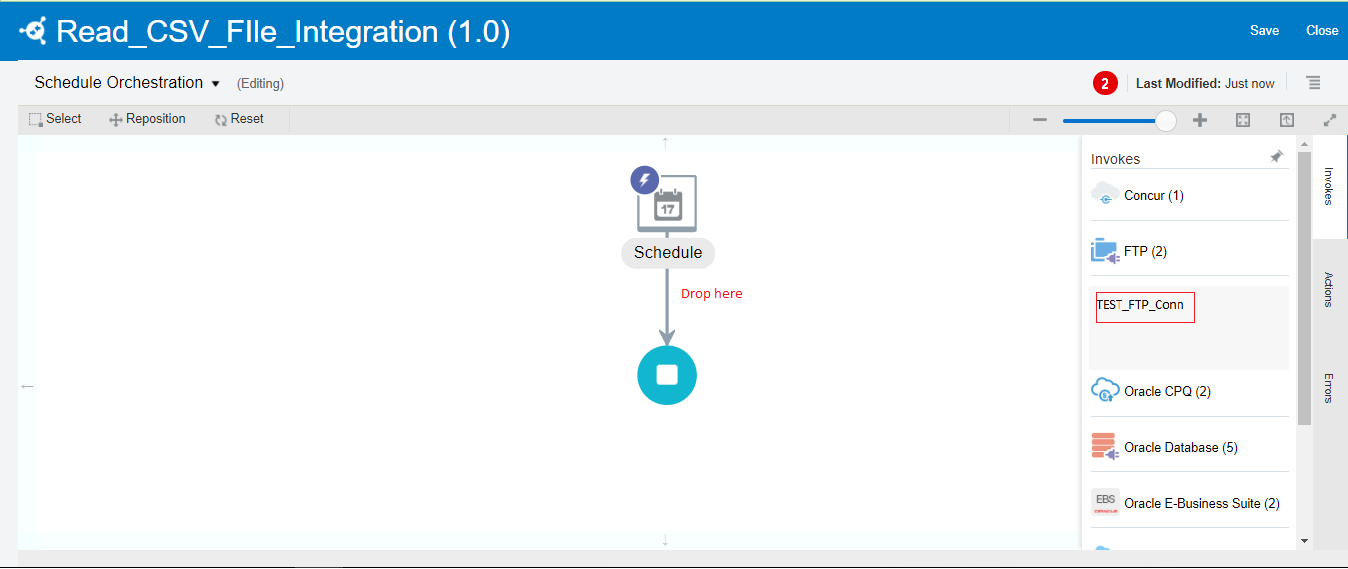The width and height of the screenshot is (1348, 569).
Task: Click the Invokes panel vertical scrollbar
Action: point(1304,290)
